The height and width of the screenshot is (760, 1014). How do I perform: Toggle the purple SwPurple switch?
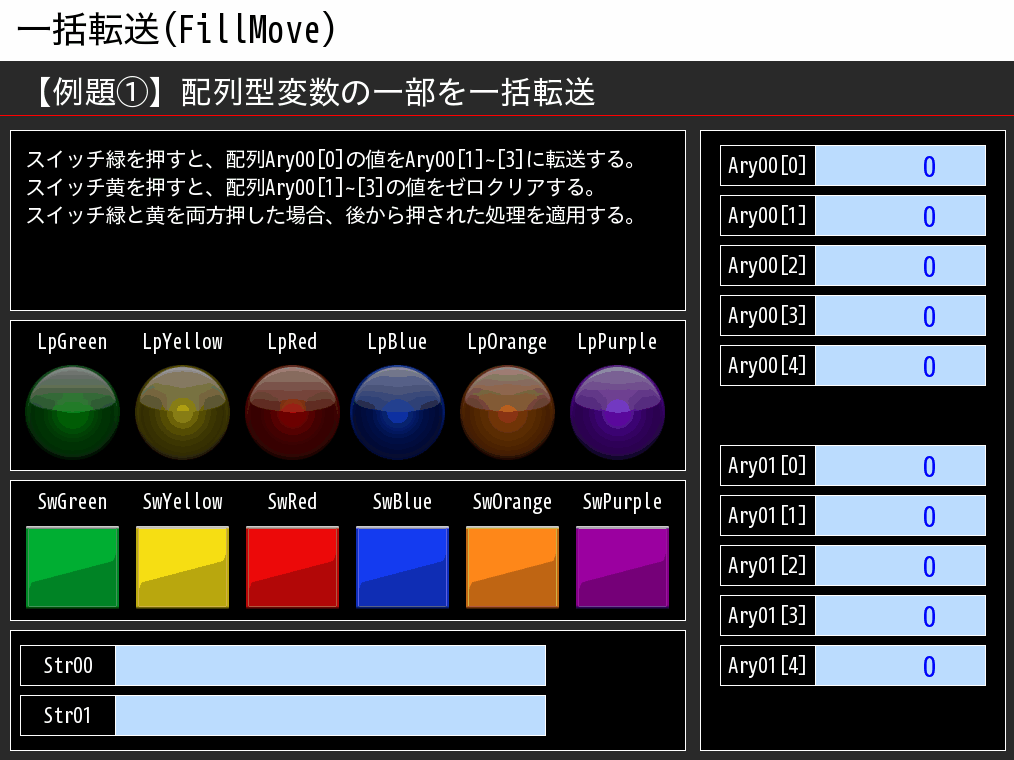622,567
